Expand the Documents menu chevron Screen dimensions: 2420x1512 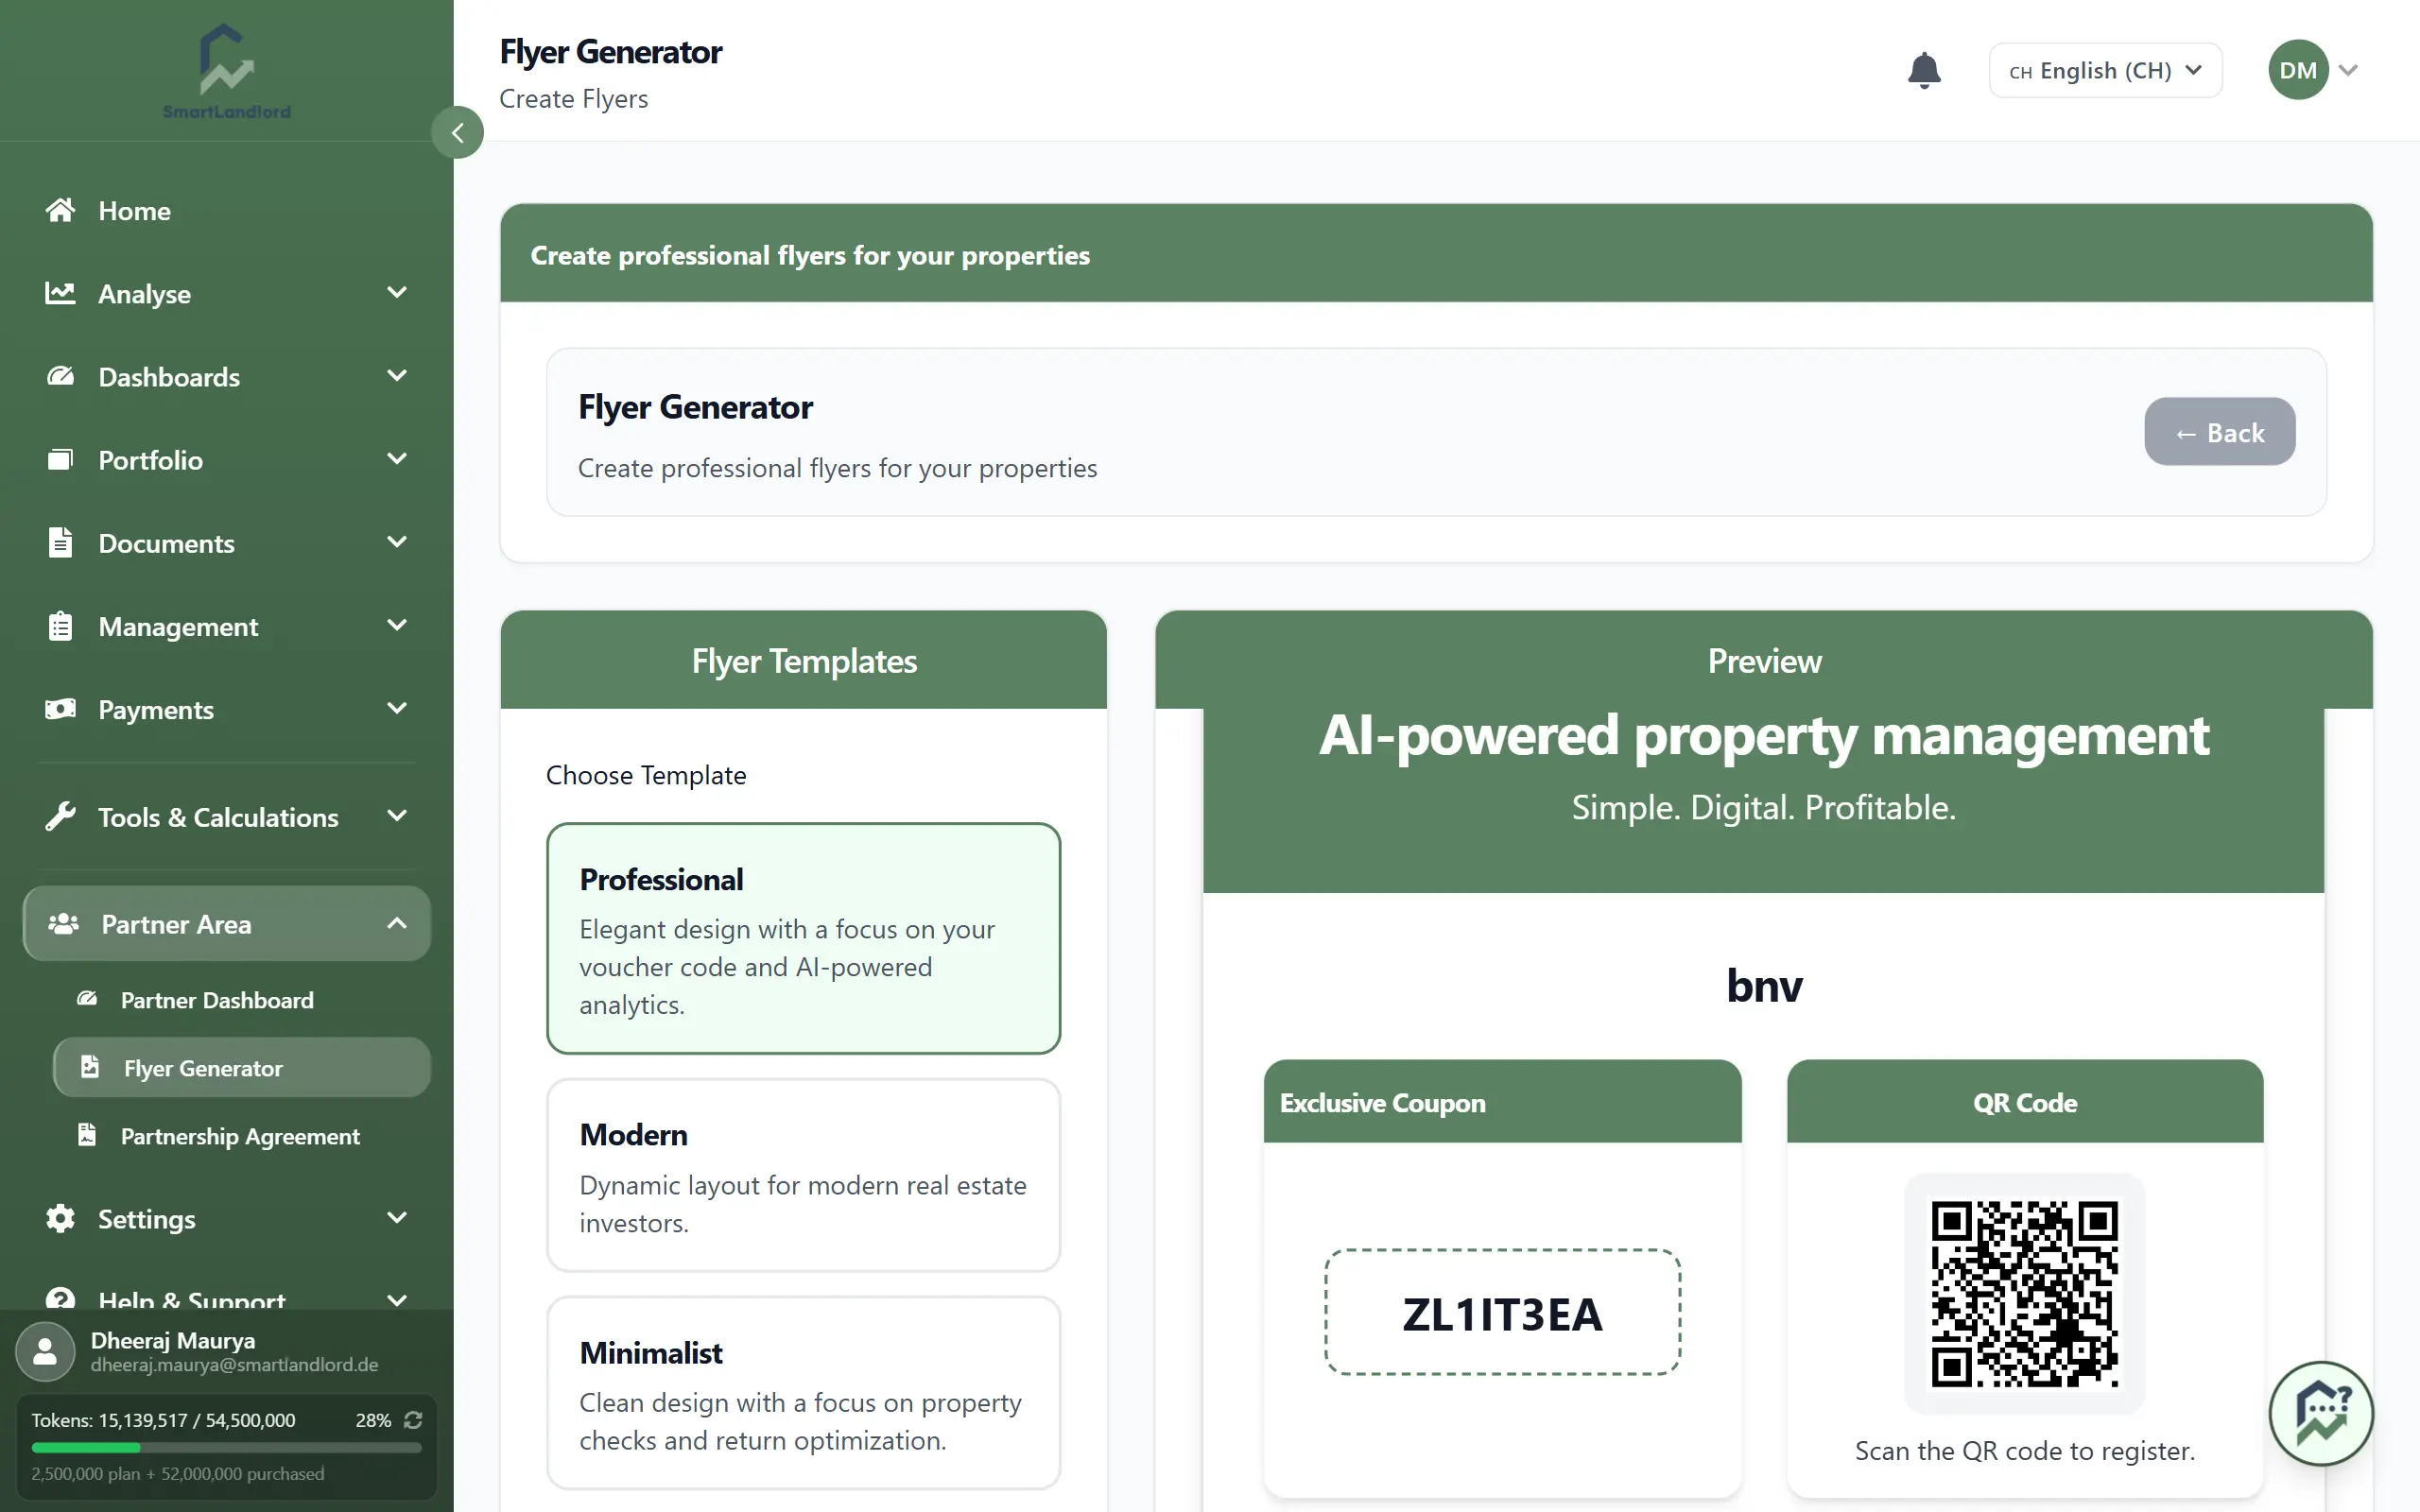(x=397, y=541)
